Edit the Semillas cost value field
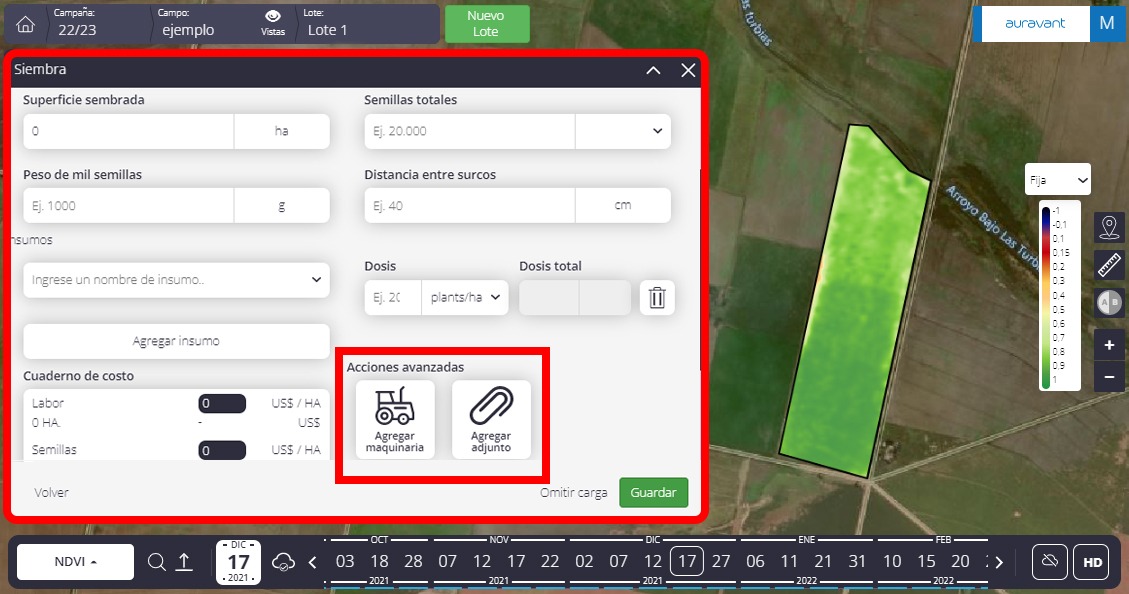Viewport: 1129px width, 594px height. [222, 450]
